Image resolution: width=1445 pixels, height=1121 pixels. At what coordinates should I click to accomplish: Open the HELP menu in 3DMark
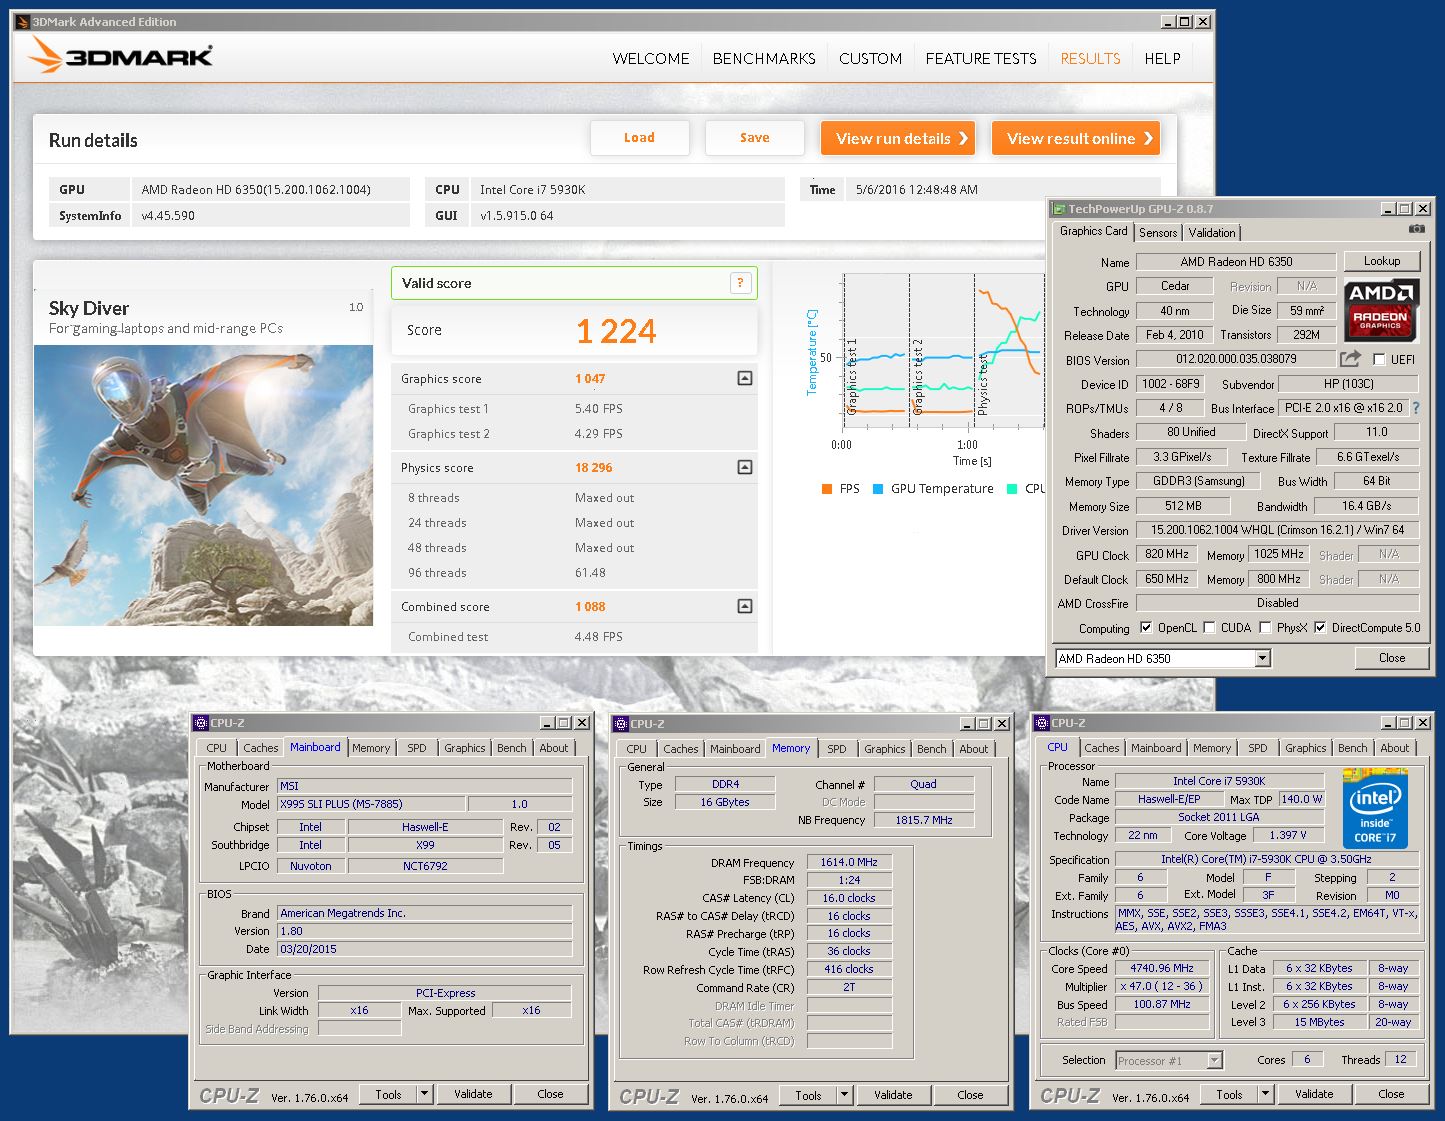point(1162,59)
